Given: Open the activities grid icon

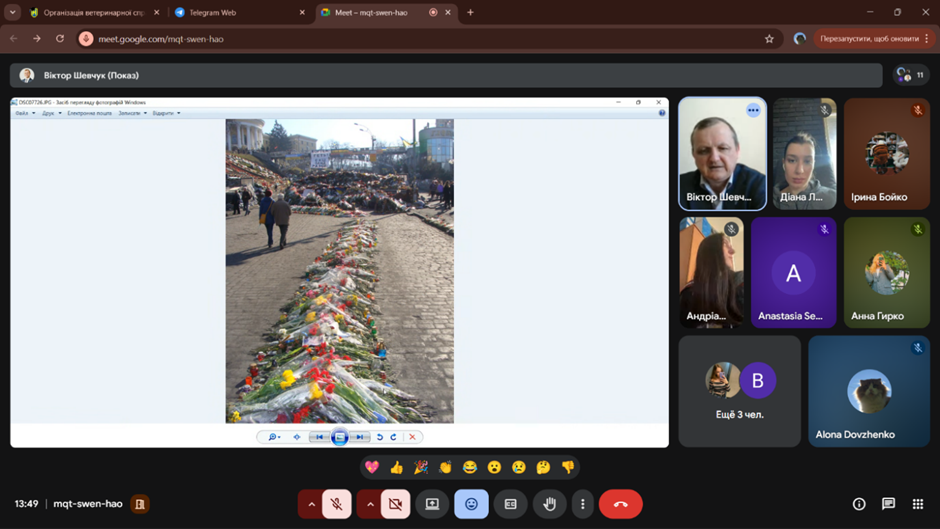Looking at the screenshot, I should pyautogui.click(x=917, y=504).
